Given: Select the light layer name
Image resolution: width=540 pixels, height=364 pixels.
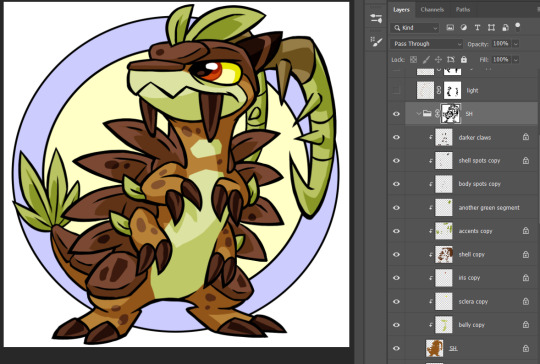Looking at the screenshot, I should [472, 91].
